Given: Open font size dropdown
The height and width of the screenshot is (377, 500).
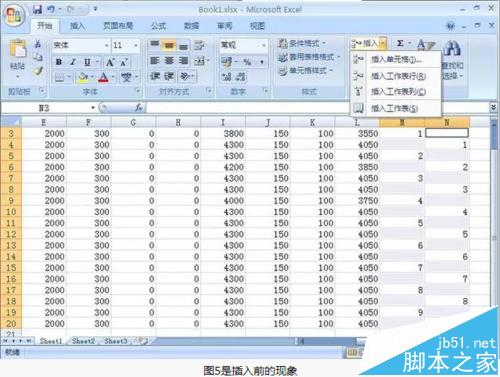Looking at the screenshot, I should 136,45.
